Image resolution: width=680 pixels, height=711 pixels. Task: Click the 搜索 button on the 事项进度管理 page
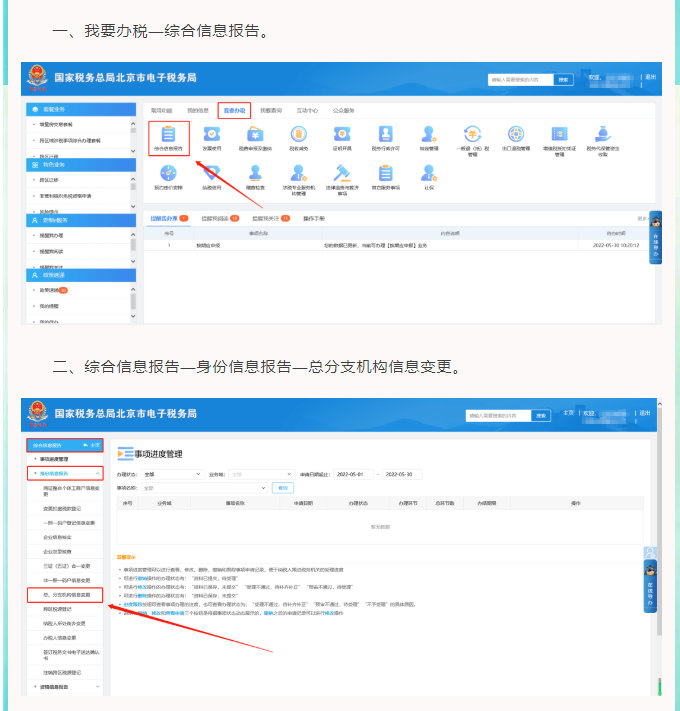point(541,415)
